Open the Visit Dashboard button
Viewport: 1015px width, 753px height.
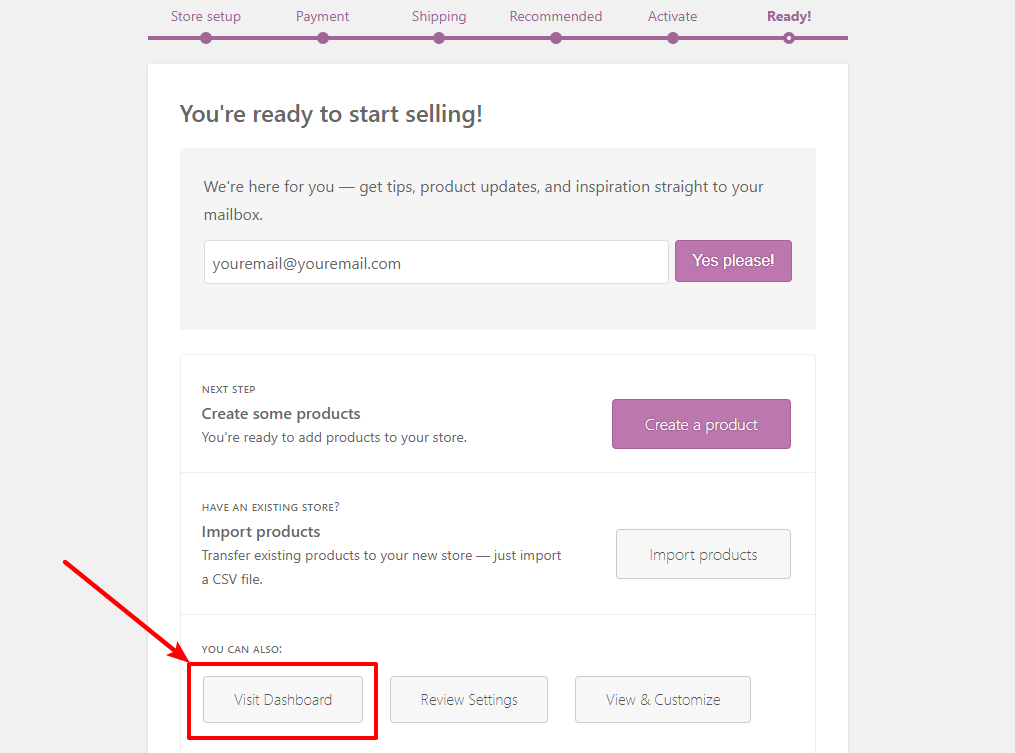click(x=283, y=700)
